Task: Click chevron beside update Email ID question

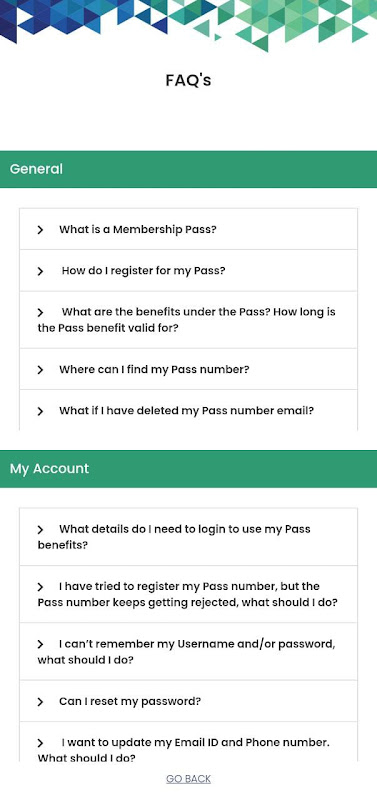Action: tap(40, 743)
